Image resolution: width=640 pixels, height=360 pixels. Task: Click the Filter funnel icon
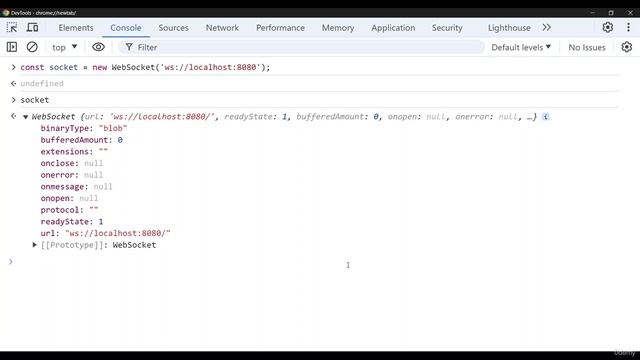129,47
